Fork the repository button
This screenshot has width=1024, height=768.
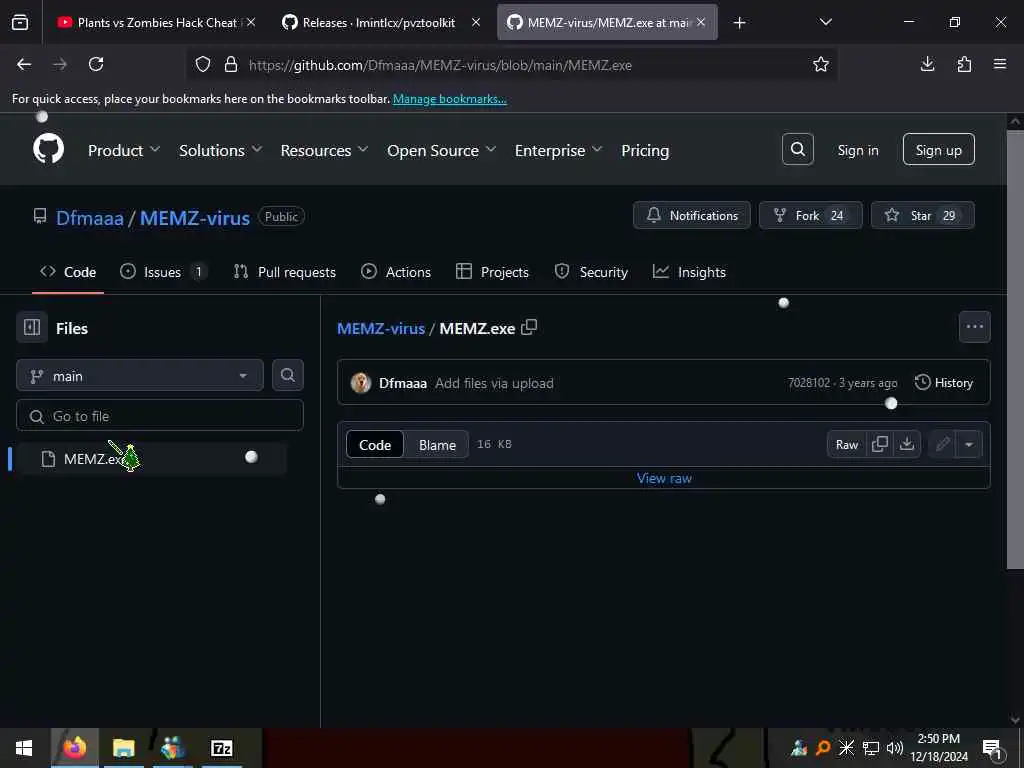(x=810, y=215)
